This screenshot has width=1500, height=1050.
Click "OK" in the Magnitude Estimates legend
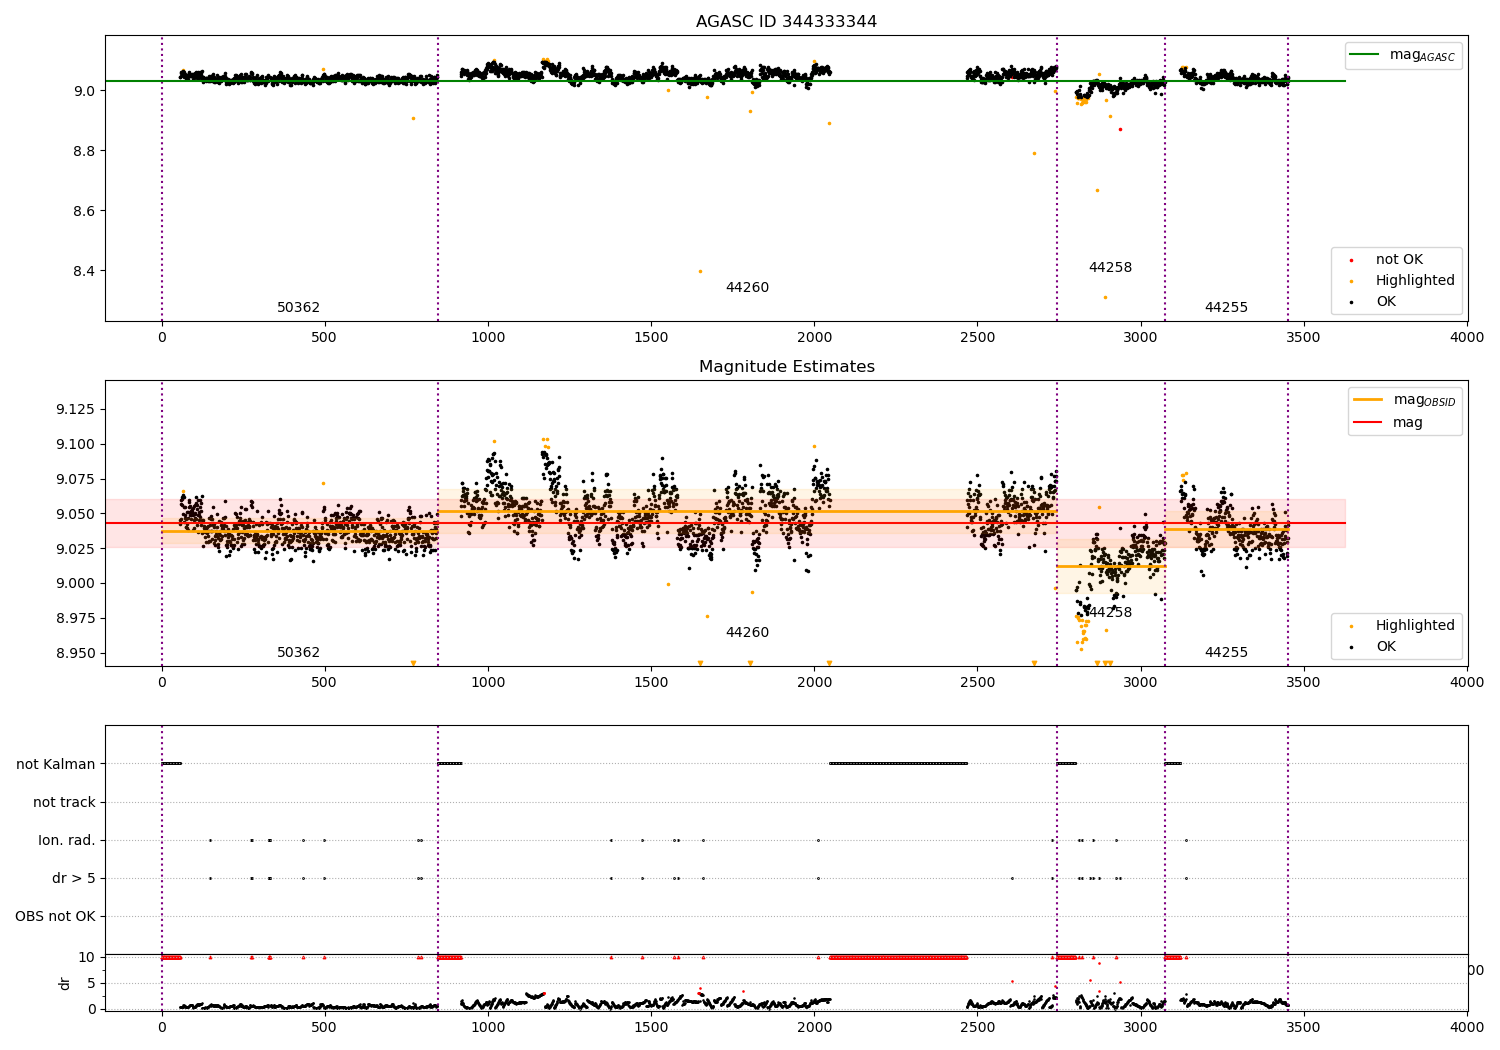point(1386,647)
